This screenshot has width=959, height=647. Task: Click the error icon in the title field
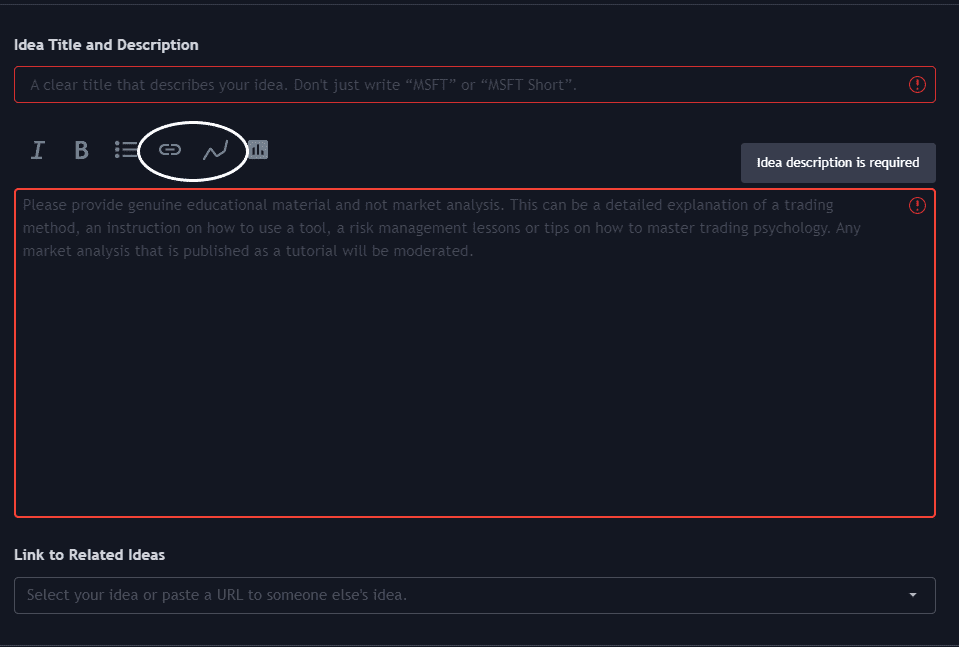click(917, 84)
